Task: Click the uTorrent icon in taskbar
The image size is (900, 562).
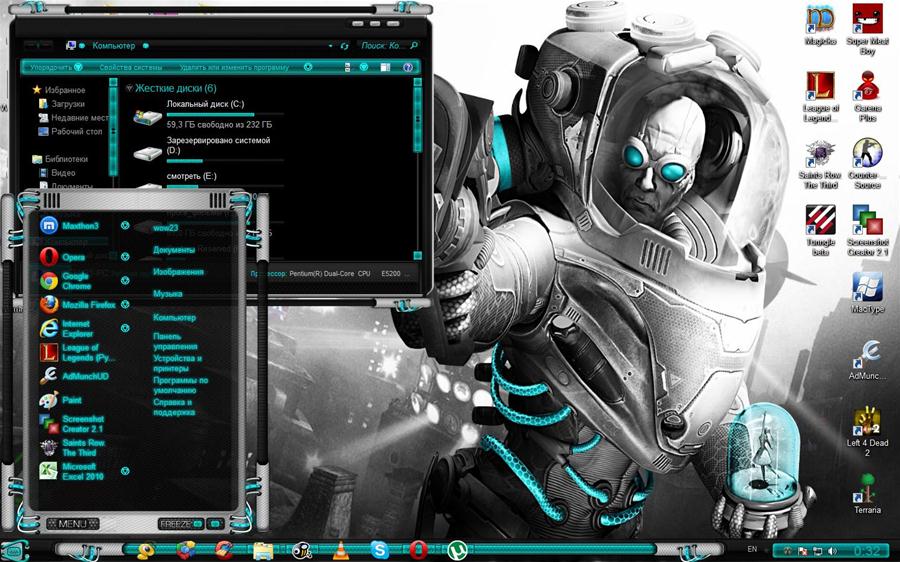Action: 456,550
